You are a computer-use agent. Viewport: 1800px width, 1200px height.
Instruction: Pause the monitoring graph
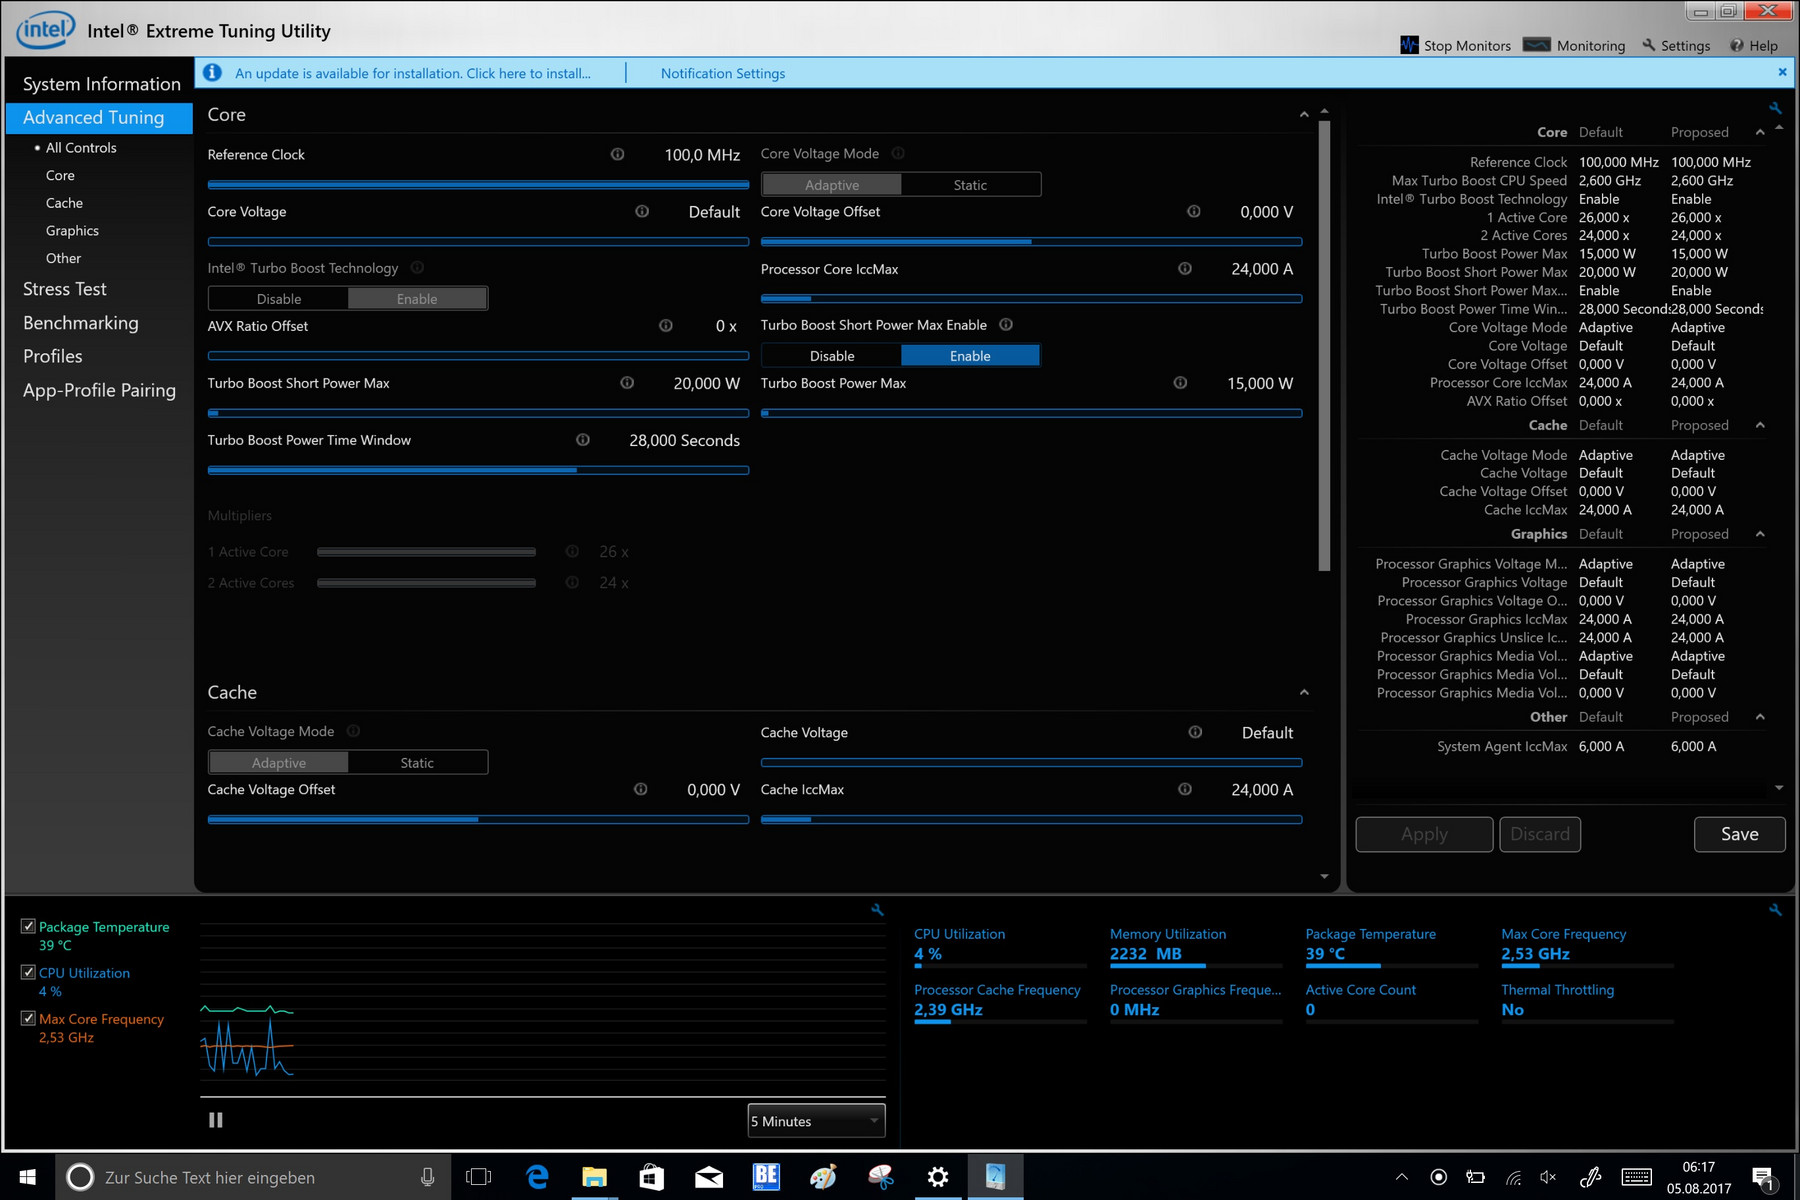[215, 1120]
